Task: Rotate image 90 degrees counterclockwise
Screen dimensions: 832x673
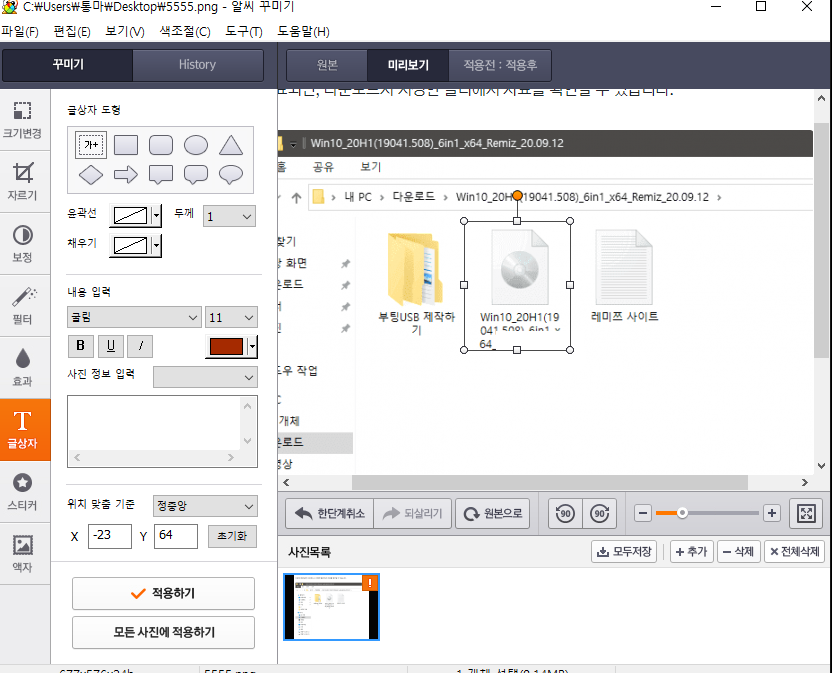Action: [x=565, y=514]
